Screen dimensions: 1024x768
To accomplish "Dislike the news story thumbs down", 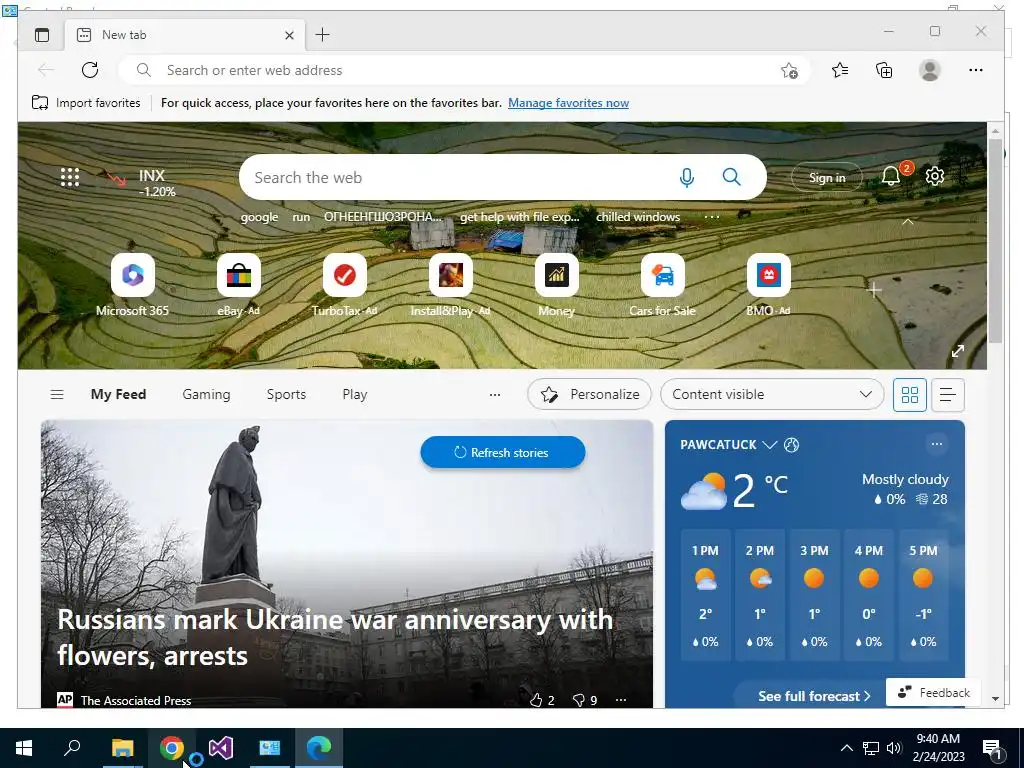I will click(x=579, y=700).
